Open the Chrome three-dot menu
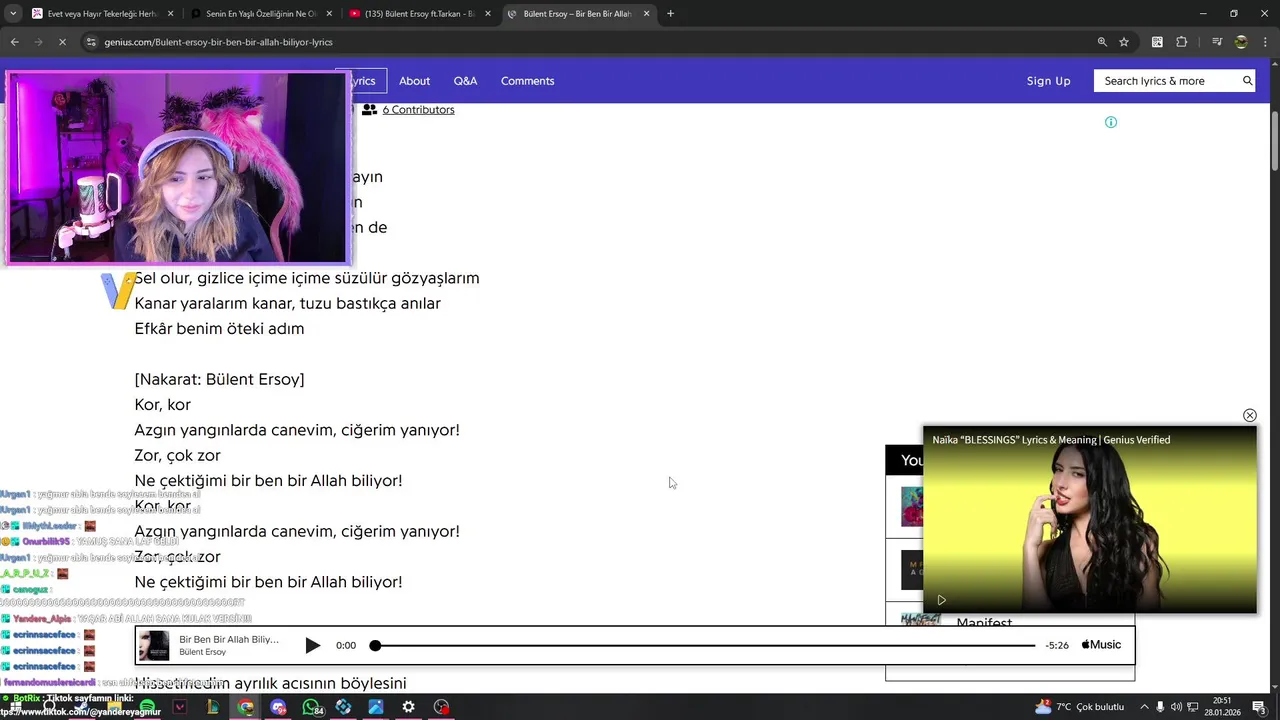Image resolution: width=1280 pixels, height=720 pixels. point(1265,42)
